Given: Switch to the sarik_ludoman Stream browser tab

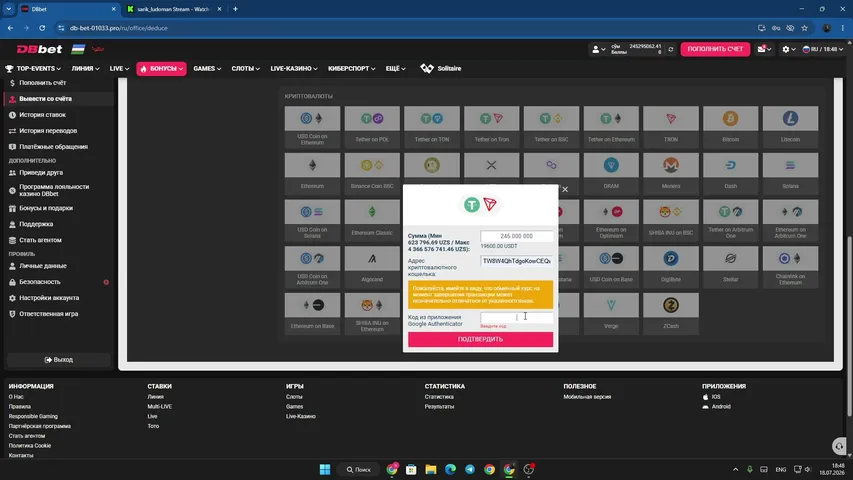Looking at the screenshot, I should 173,9.
